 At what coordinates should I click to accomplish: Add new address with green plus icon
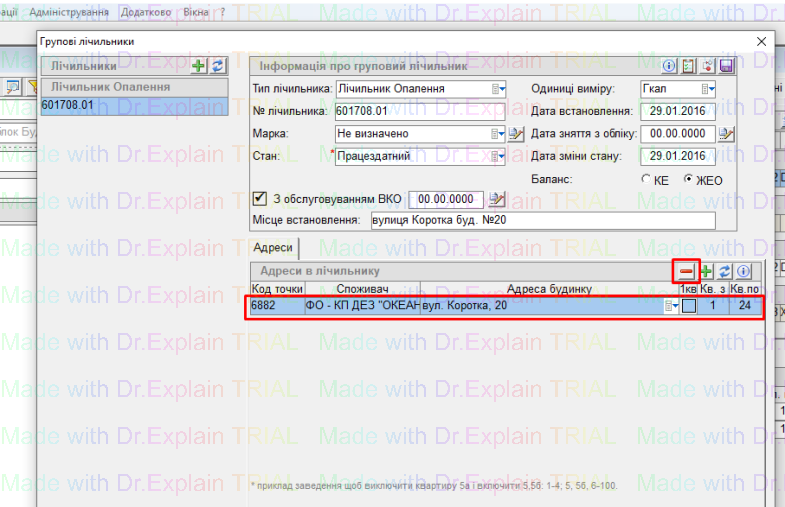click(x=707, y=271)
